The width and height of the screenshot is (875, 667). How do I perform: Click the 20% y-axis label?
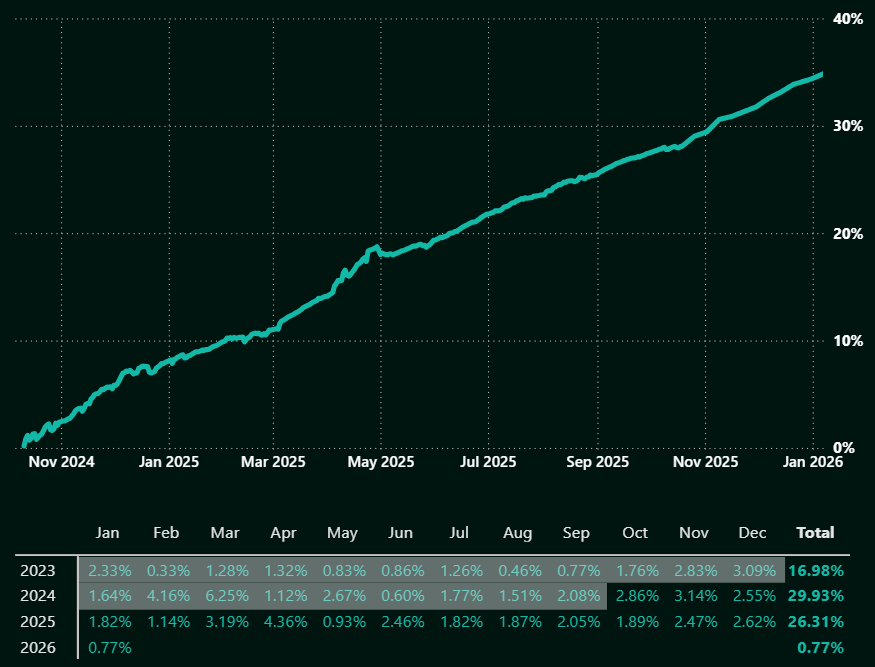tap(849, 234)
